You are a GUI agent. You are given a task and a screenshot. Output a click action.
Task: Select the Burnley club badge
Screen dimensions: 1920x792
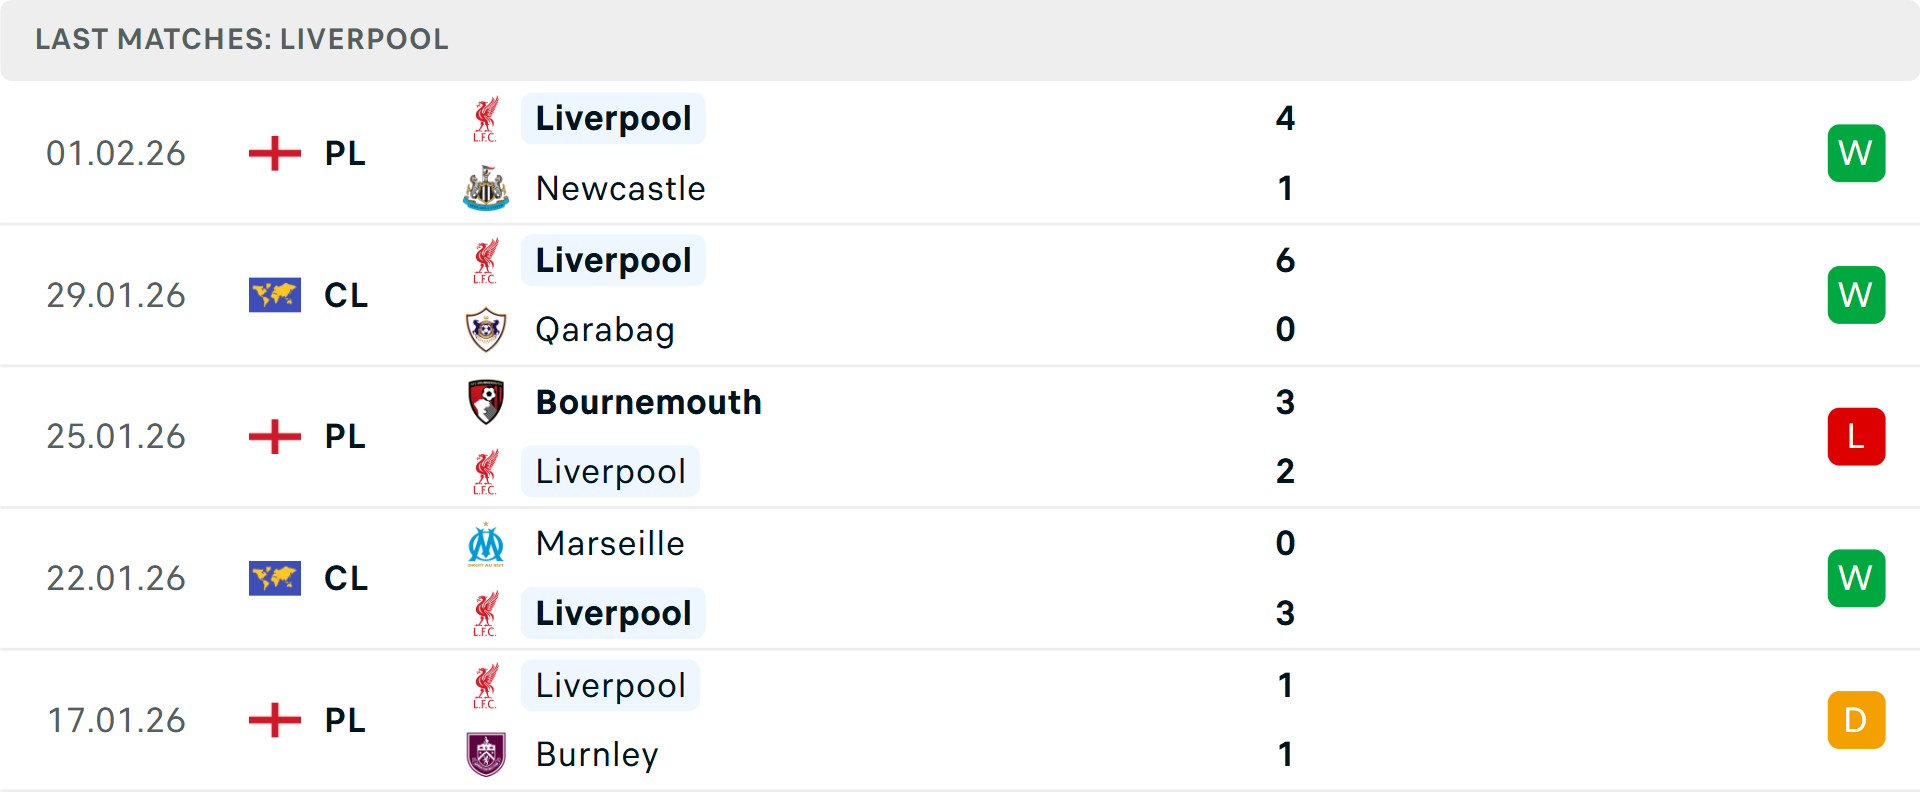pos(486,755)
